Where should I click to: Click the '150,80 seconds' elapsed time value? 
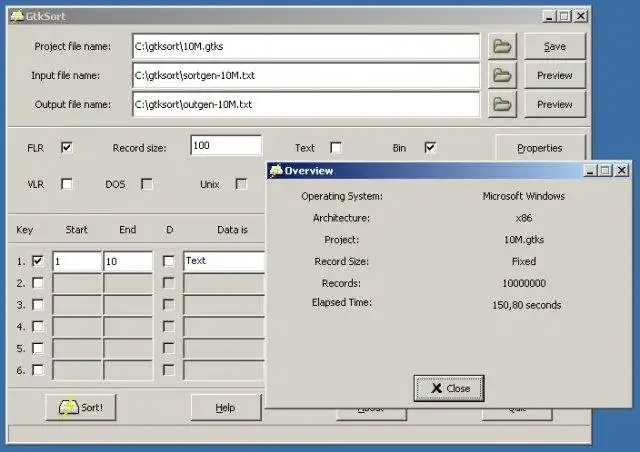(x=527, y=305)
